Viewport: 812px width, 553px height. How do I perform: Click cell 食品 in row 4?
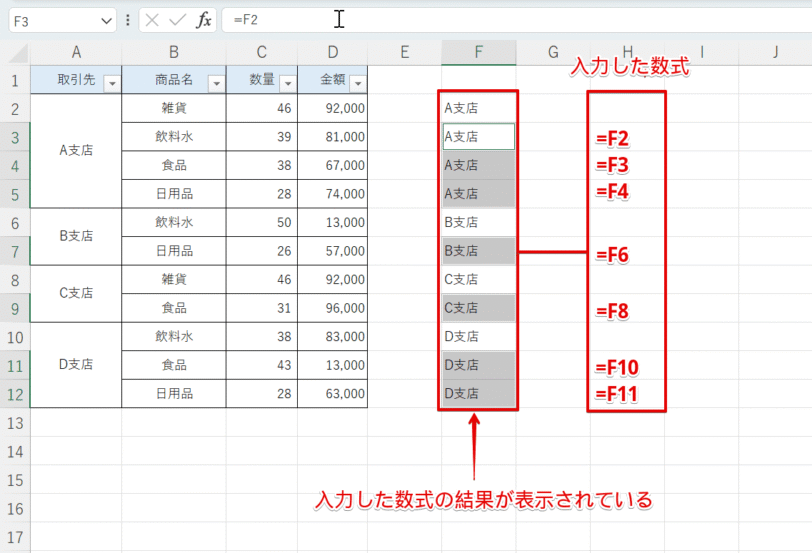174,165
